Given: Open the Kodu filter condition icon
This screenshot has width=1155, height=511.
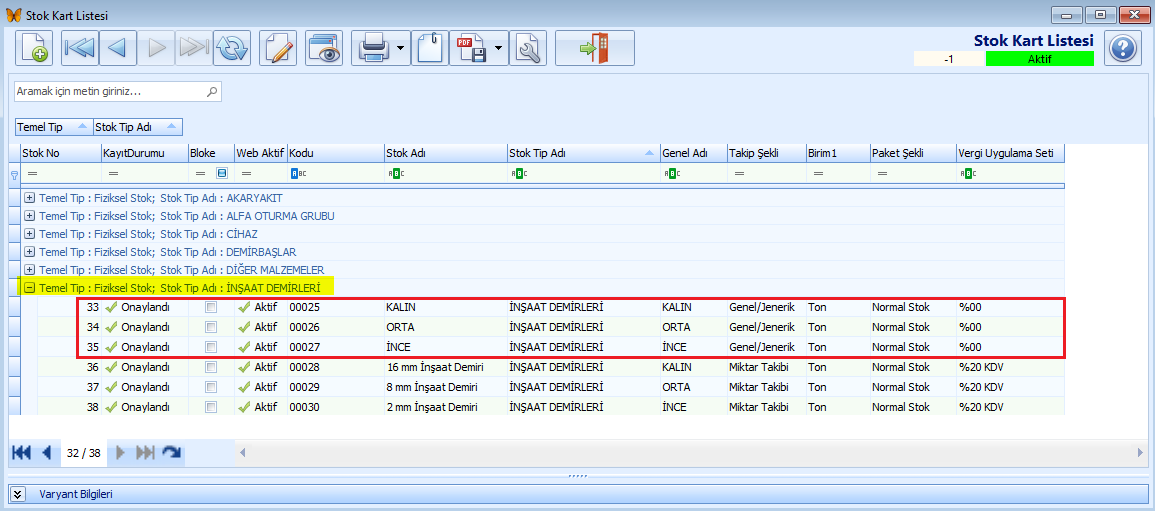Looking at the screenshot, I should click(298, 174).
